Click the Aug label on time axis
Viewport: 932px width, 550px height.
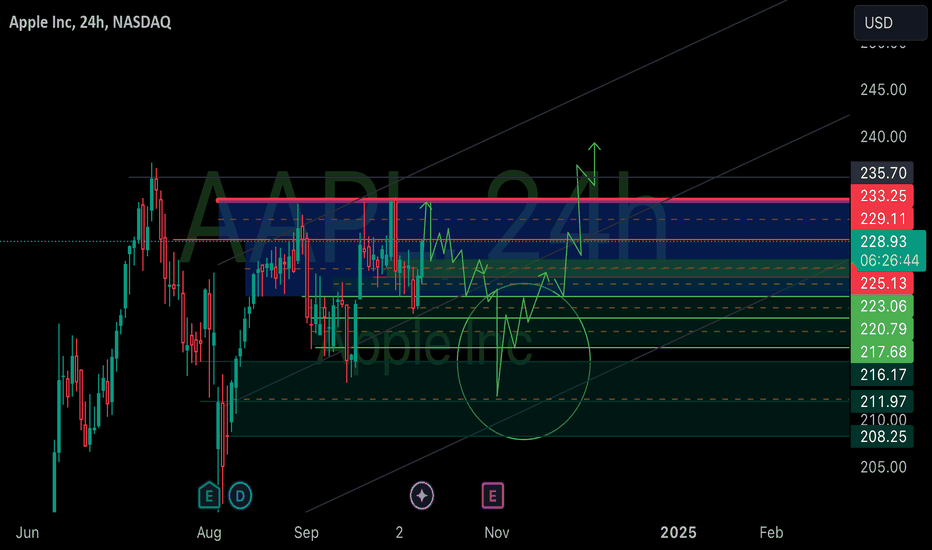tap(209, 533)
